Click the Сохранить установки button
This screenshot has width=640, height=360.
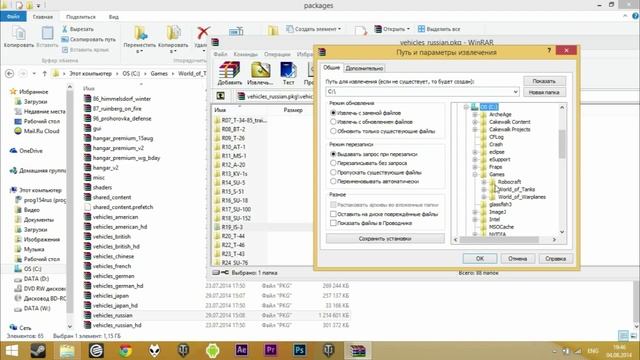385,239
